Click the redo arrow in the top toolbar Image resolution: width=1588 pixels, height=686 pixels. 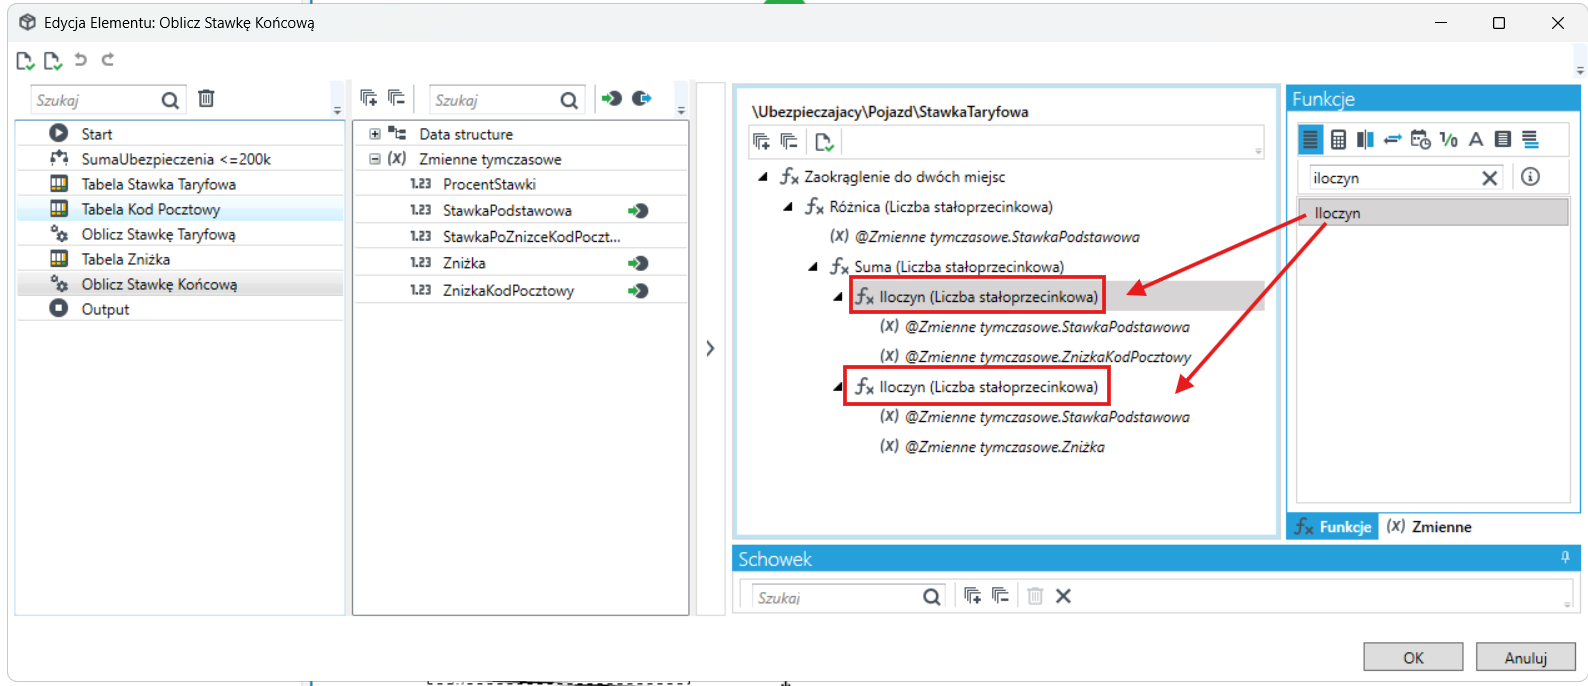pyautogui.click(x=108, y=60)
